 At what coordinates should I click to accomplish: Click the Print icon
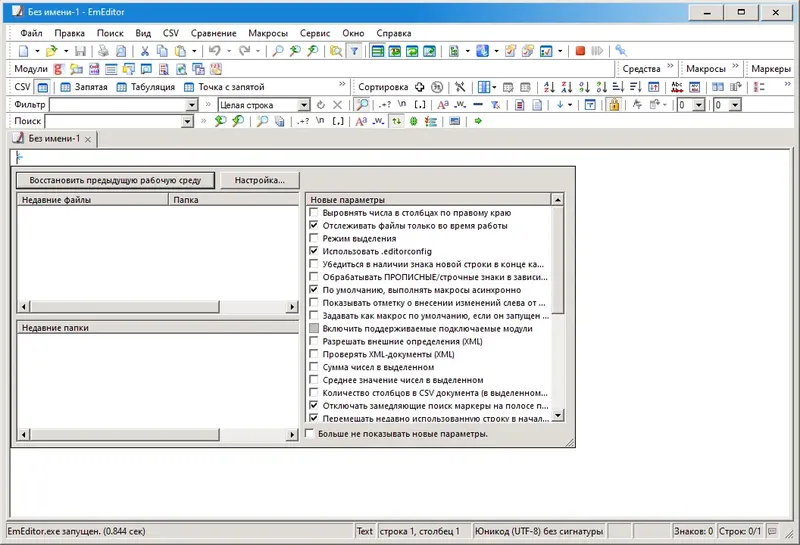point(104,51)
